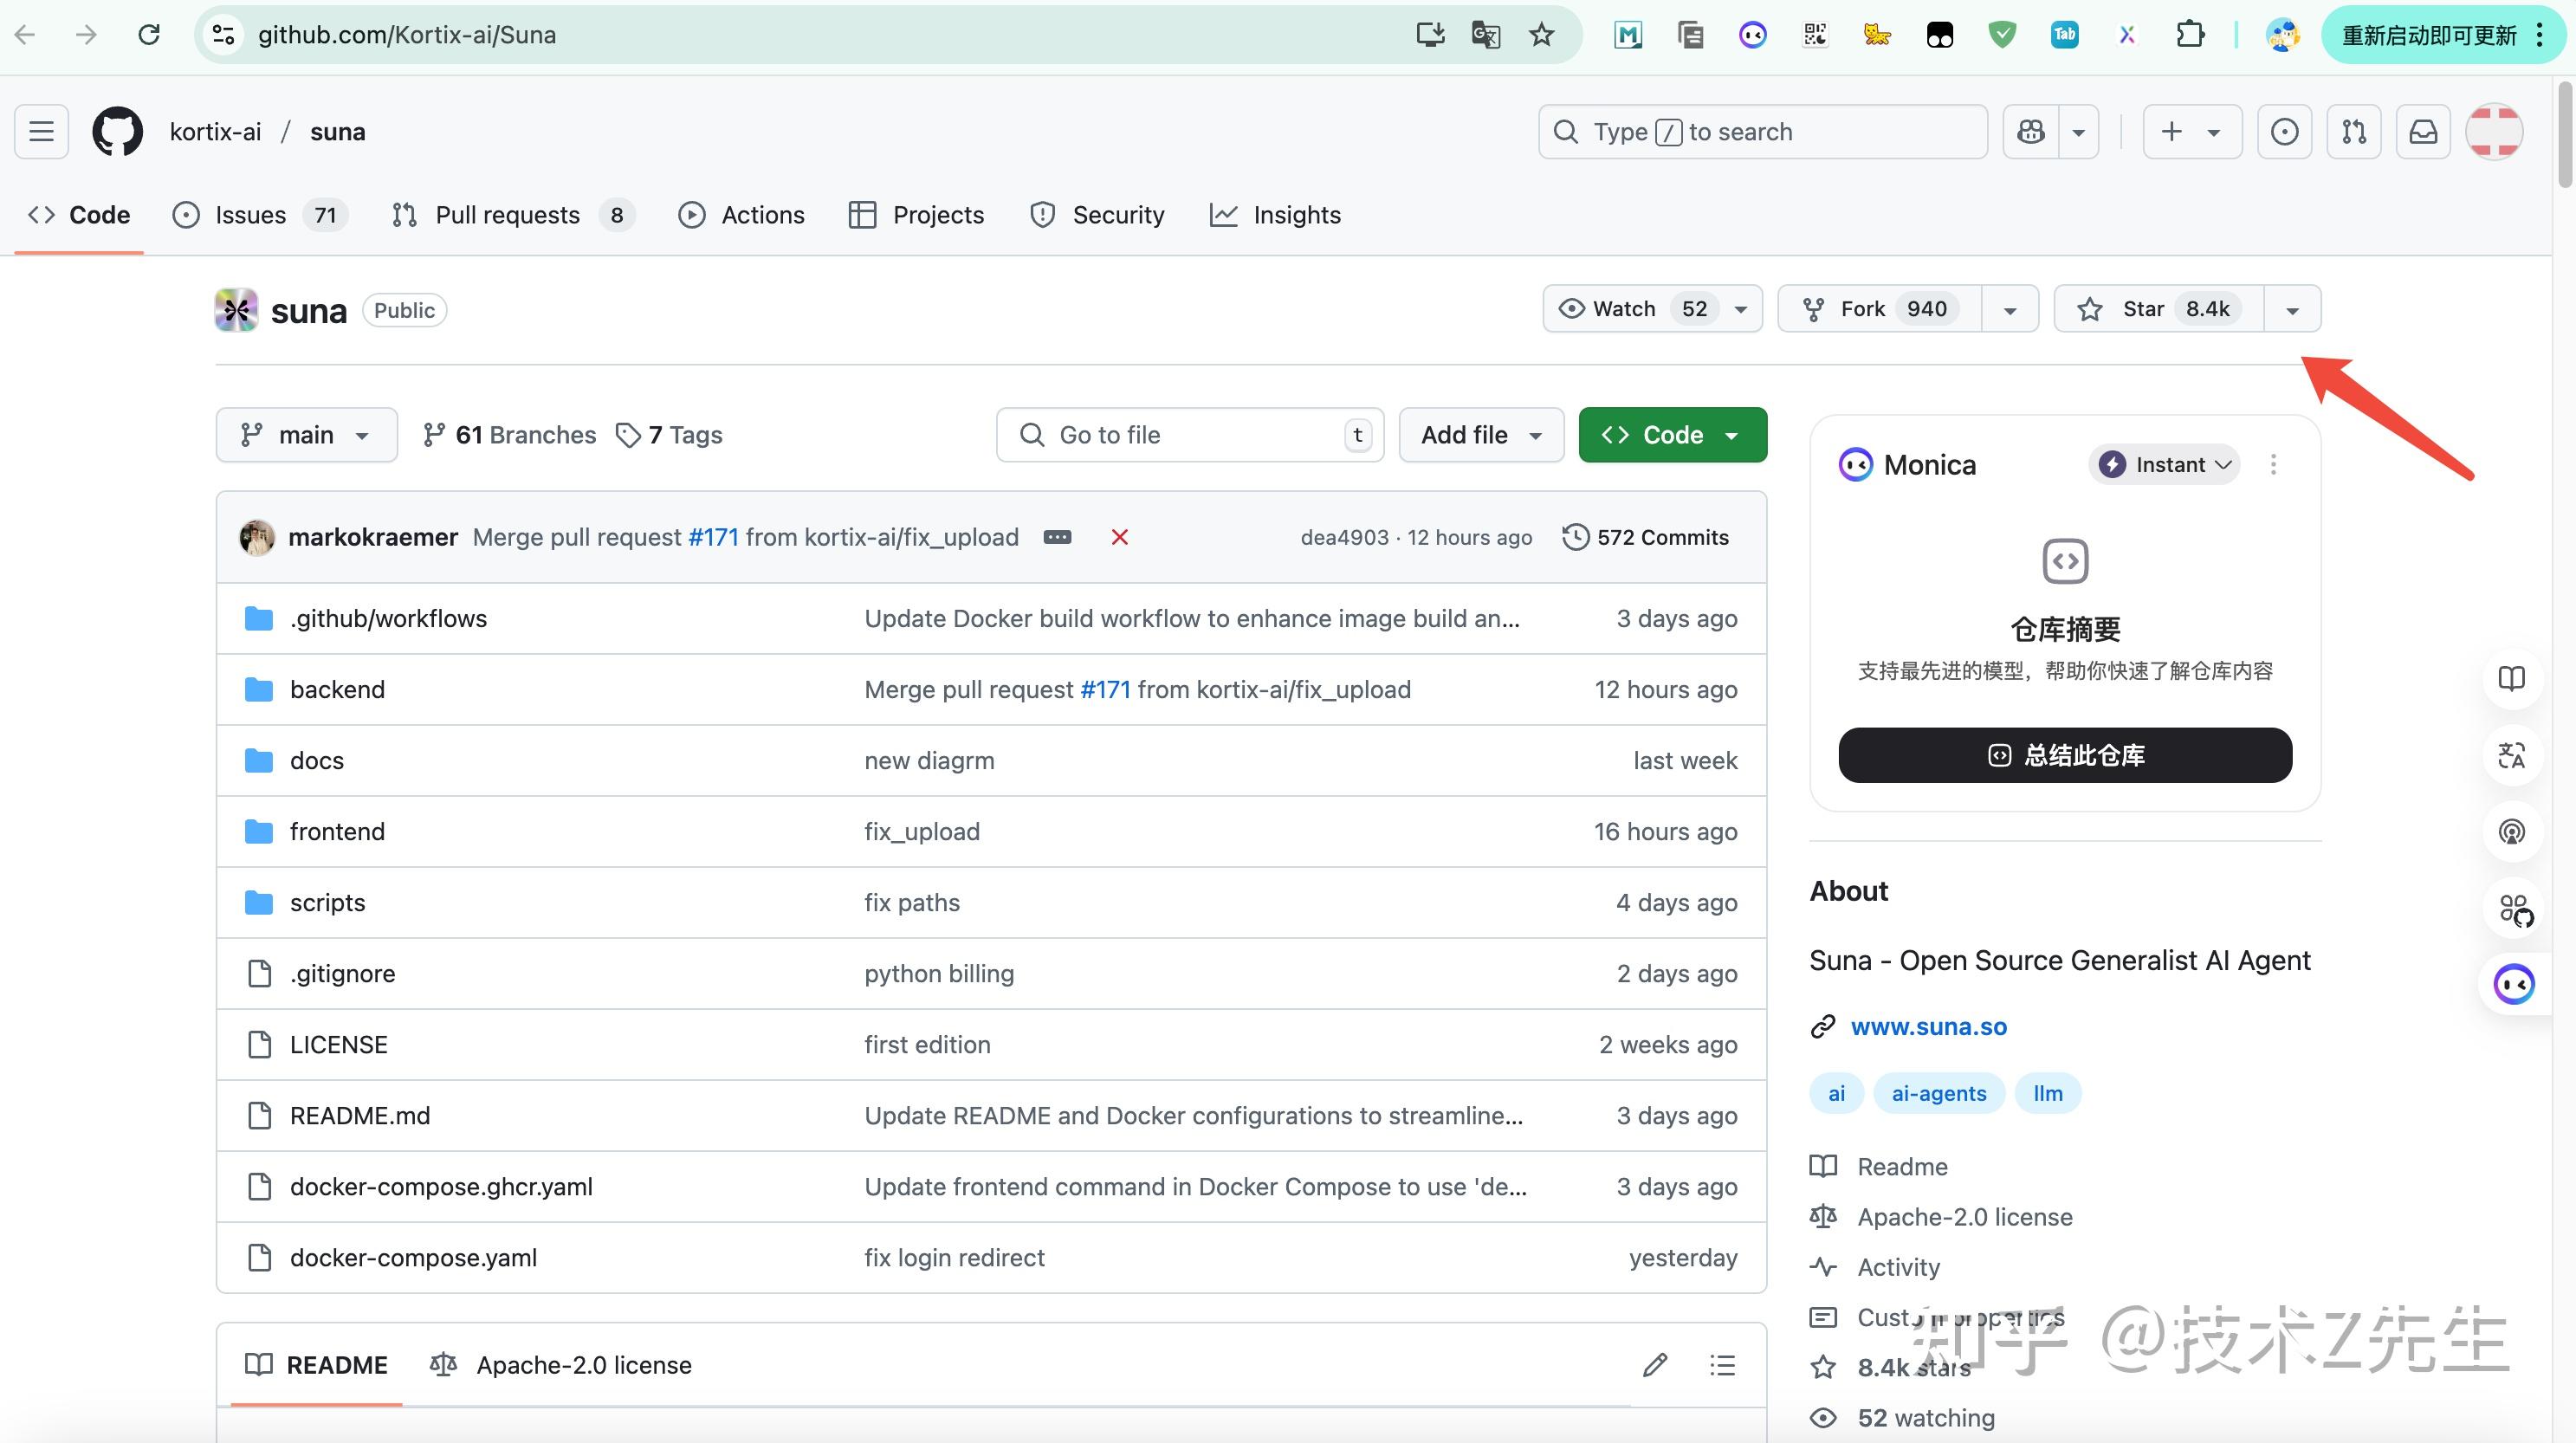Bookmark page with browser star icon
This screenshot has height=1443, width=2576.
(1541, 35)
